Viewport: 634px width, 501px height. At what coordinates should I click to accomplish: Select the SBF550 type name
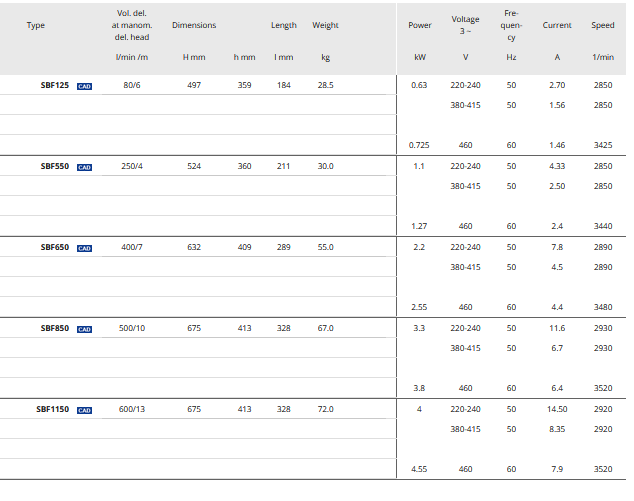tap(54, 167)
